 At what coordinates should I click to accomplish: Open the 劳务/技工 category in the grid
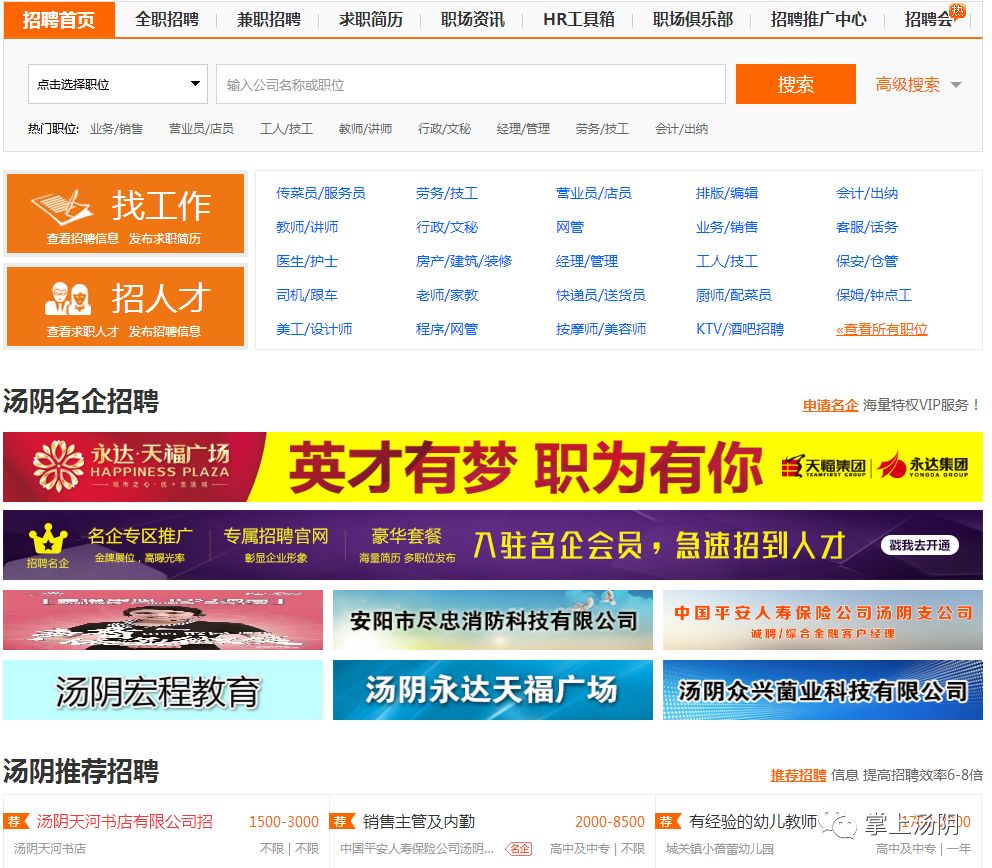[x=447, y=193]
